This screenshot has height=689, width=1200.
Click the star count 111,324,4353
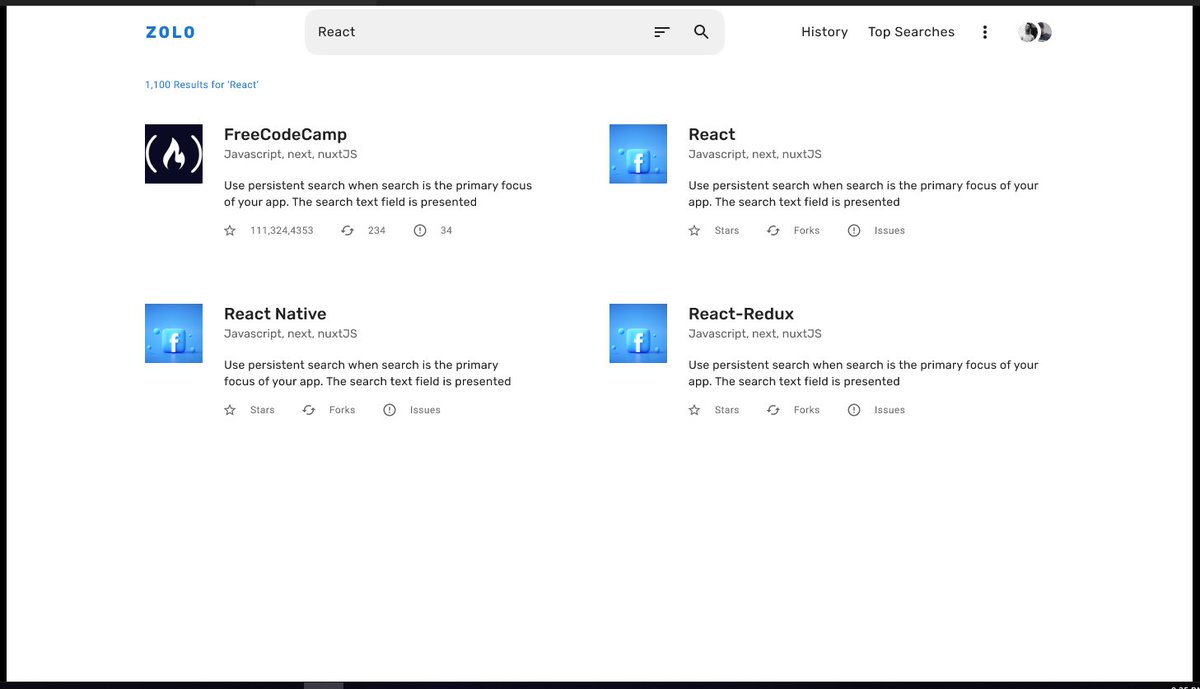[x=282, y=231]
